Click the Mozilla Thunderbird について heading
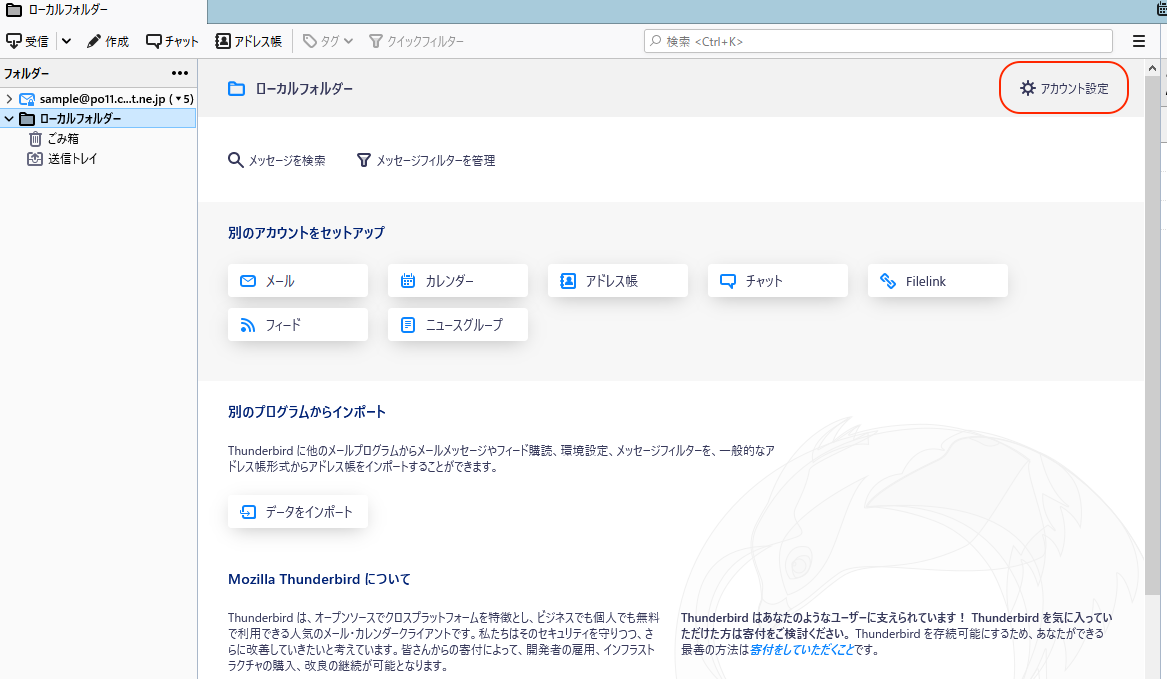This screenshot has height=679, width=1167. tap(319, 579)
